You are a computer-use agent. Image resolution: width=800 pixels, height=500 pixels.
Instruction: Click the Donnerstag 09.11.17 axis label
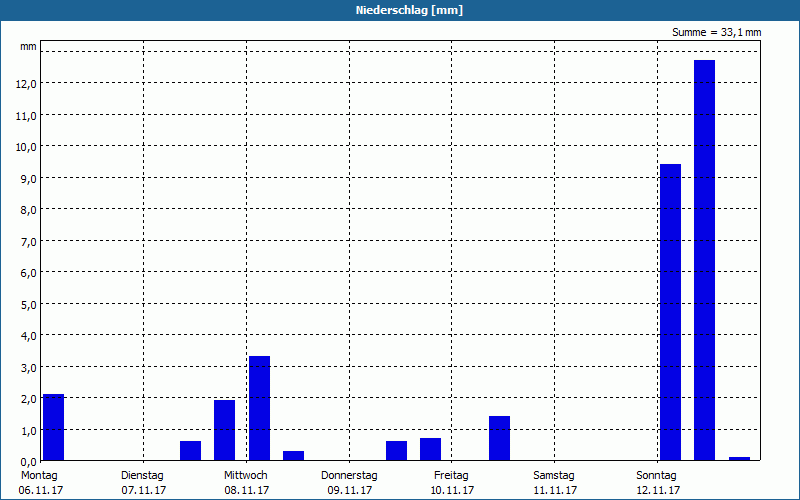pos(349,483)
